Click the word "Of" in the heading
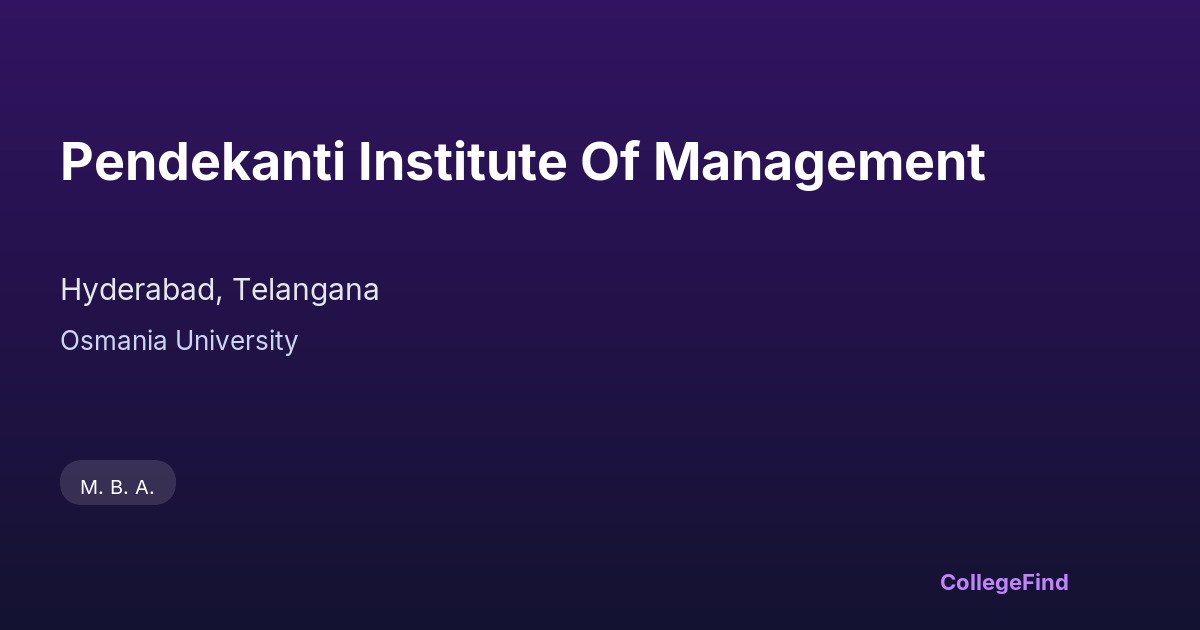The image size is (1200, 630). click(610, 163)
